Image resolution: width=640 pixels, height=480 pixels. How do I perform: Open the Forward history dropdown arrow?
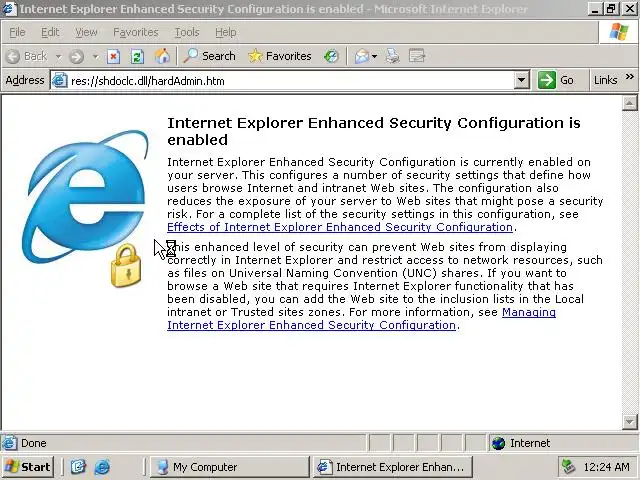pyautogui.click(x=96, y=56)
